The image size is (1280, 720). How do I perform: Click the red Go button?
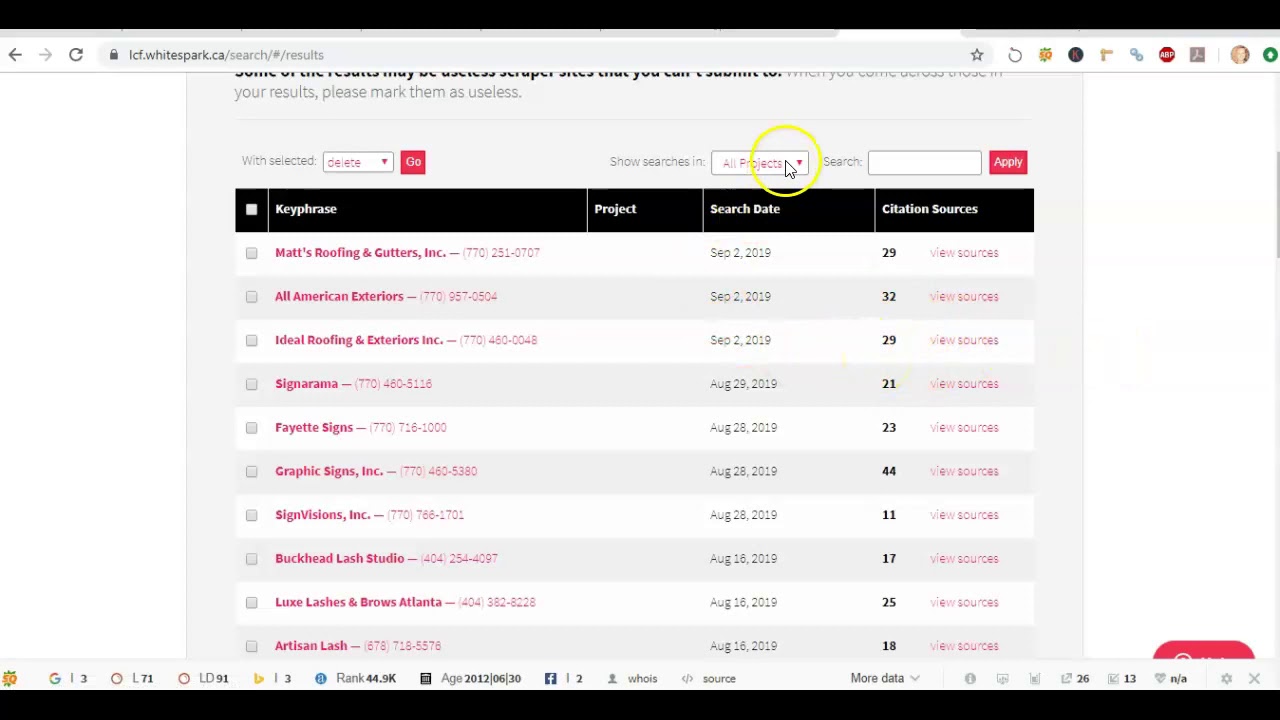[x=413, y=162]
